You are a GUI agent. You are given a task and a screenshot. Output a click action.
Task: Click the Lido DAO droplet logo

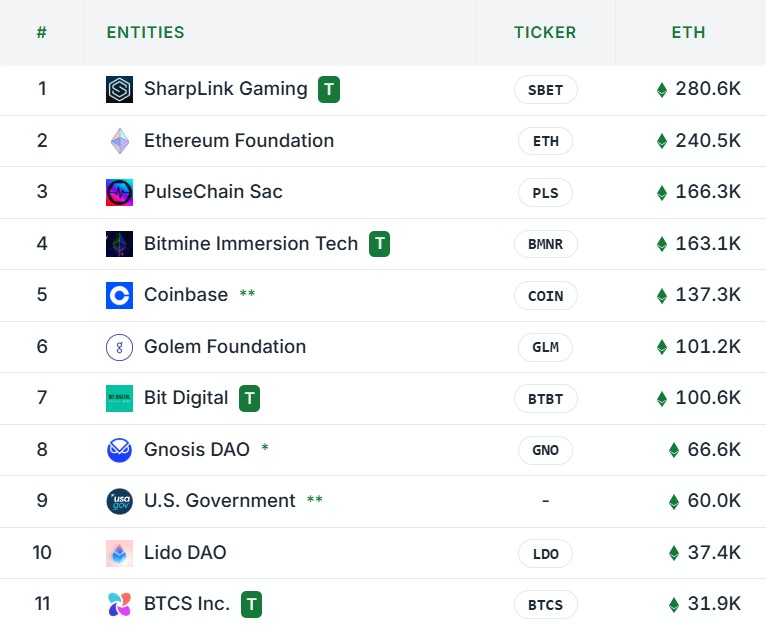[x=119, y=553]
